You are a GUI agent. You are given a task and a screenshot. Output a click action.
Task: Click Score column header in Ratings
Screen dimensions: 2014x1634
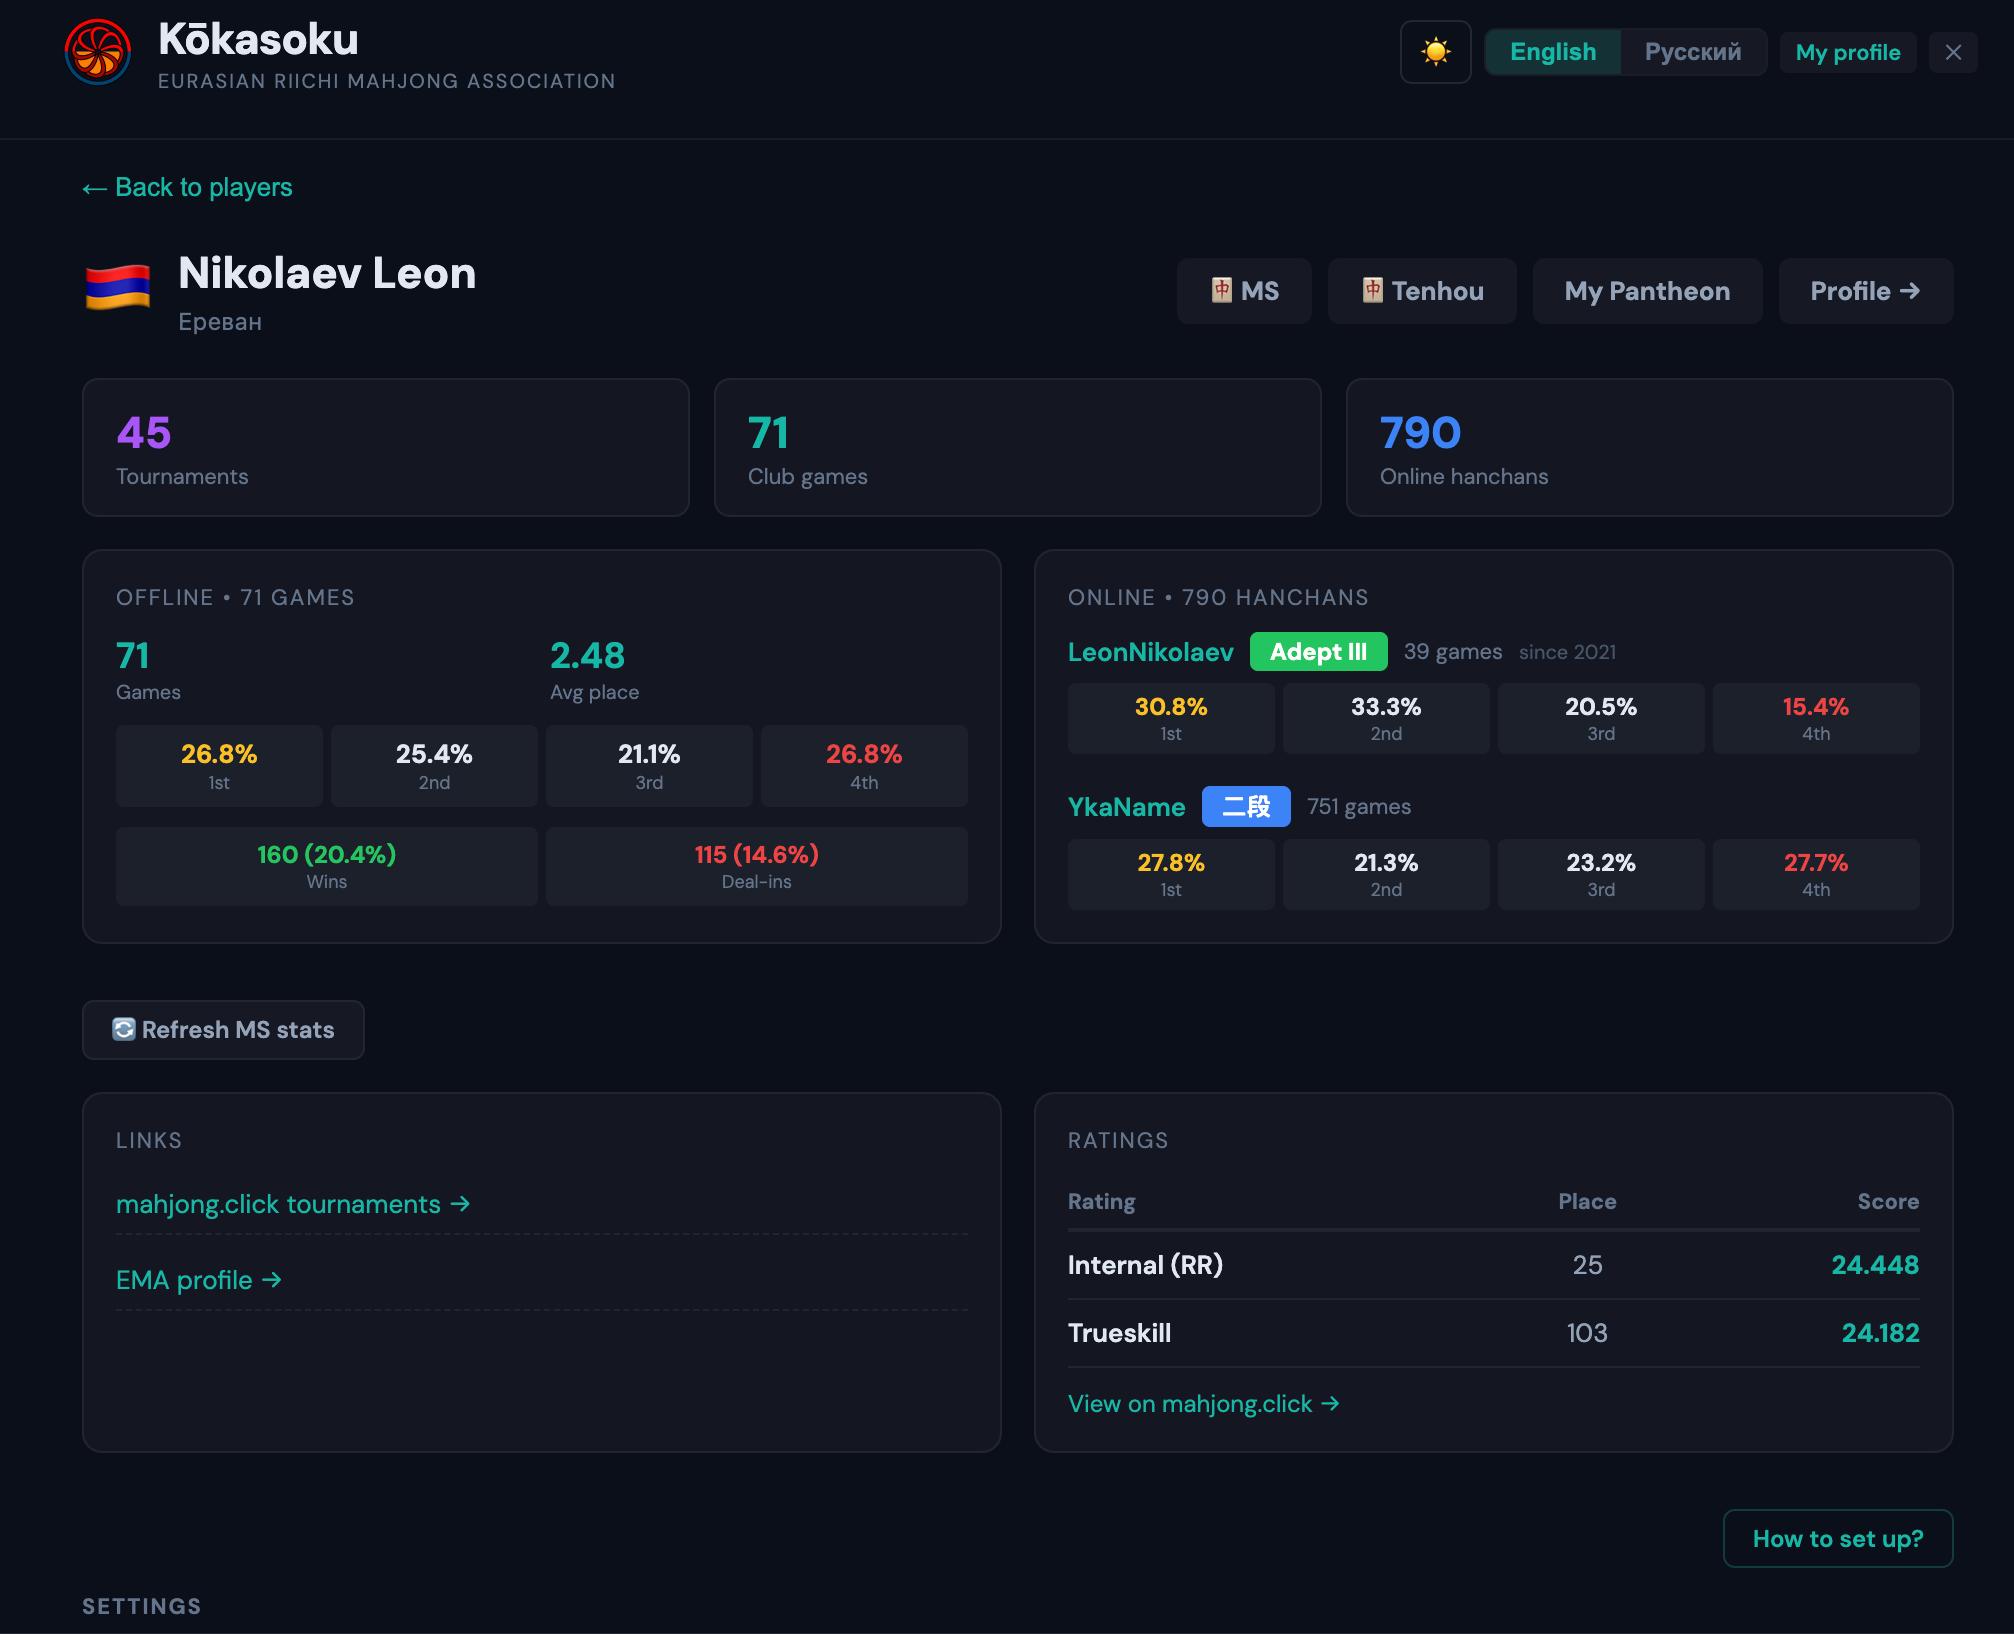click(x=1888, y=1202)
